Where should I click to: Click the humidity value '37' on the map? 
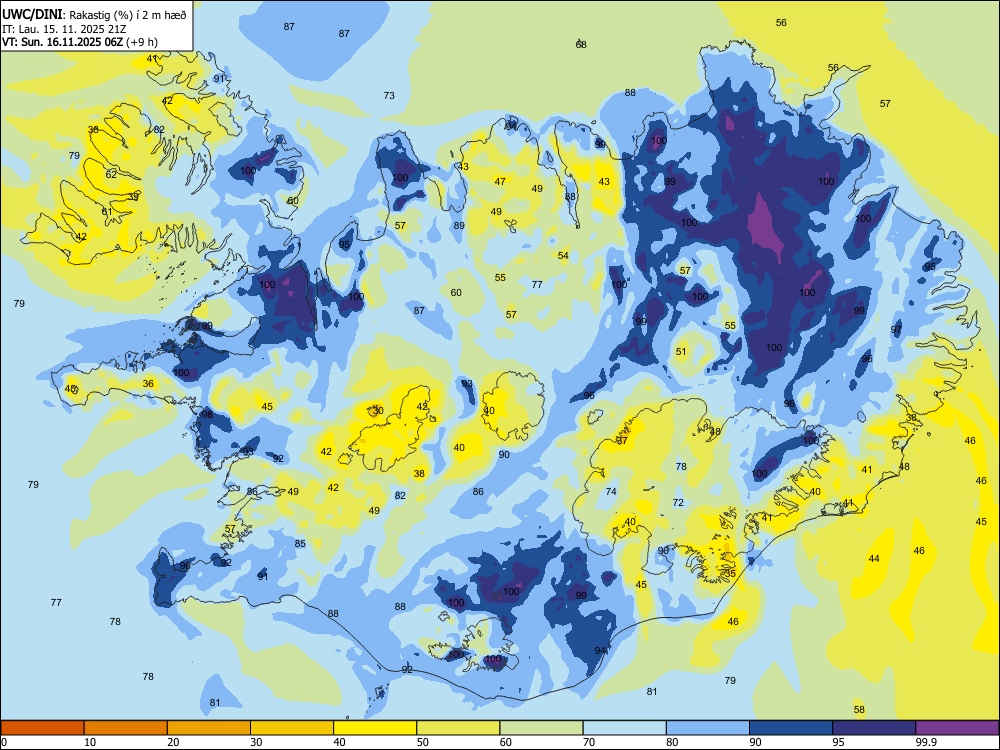click(622, 441)
